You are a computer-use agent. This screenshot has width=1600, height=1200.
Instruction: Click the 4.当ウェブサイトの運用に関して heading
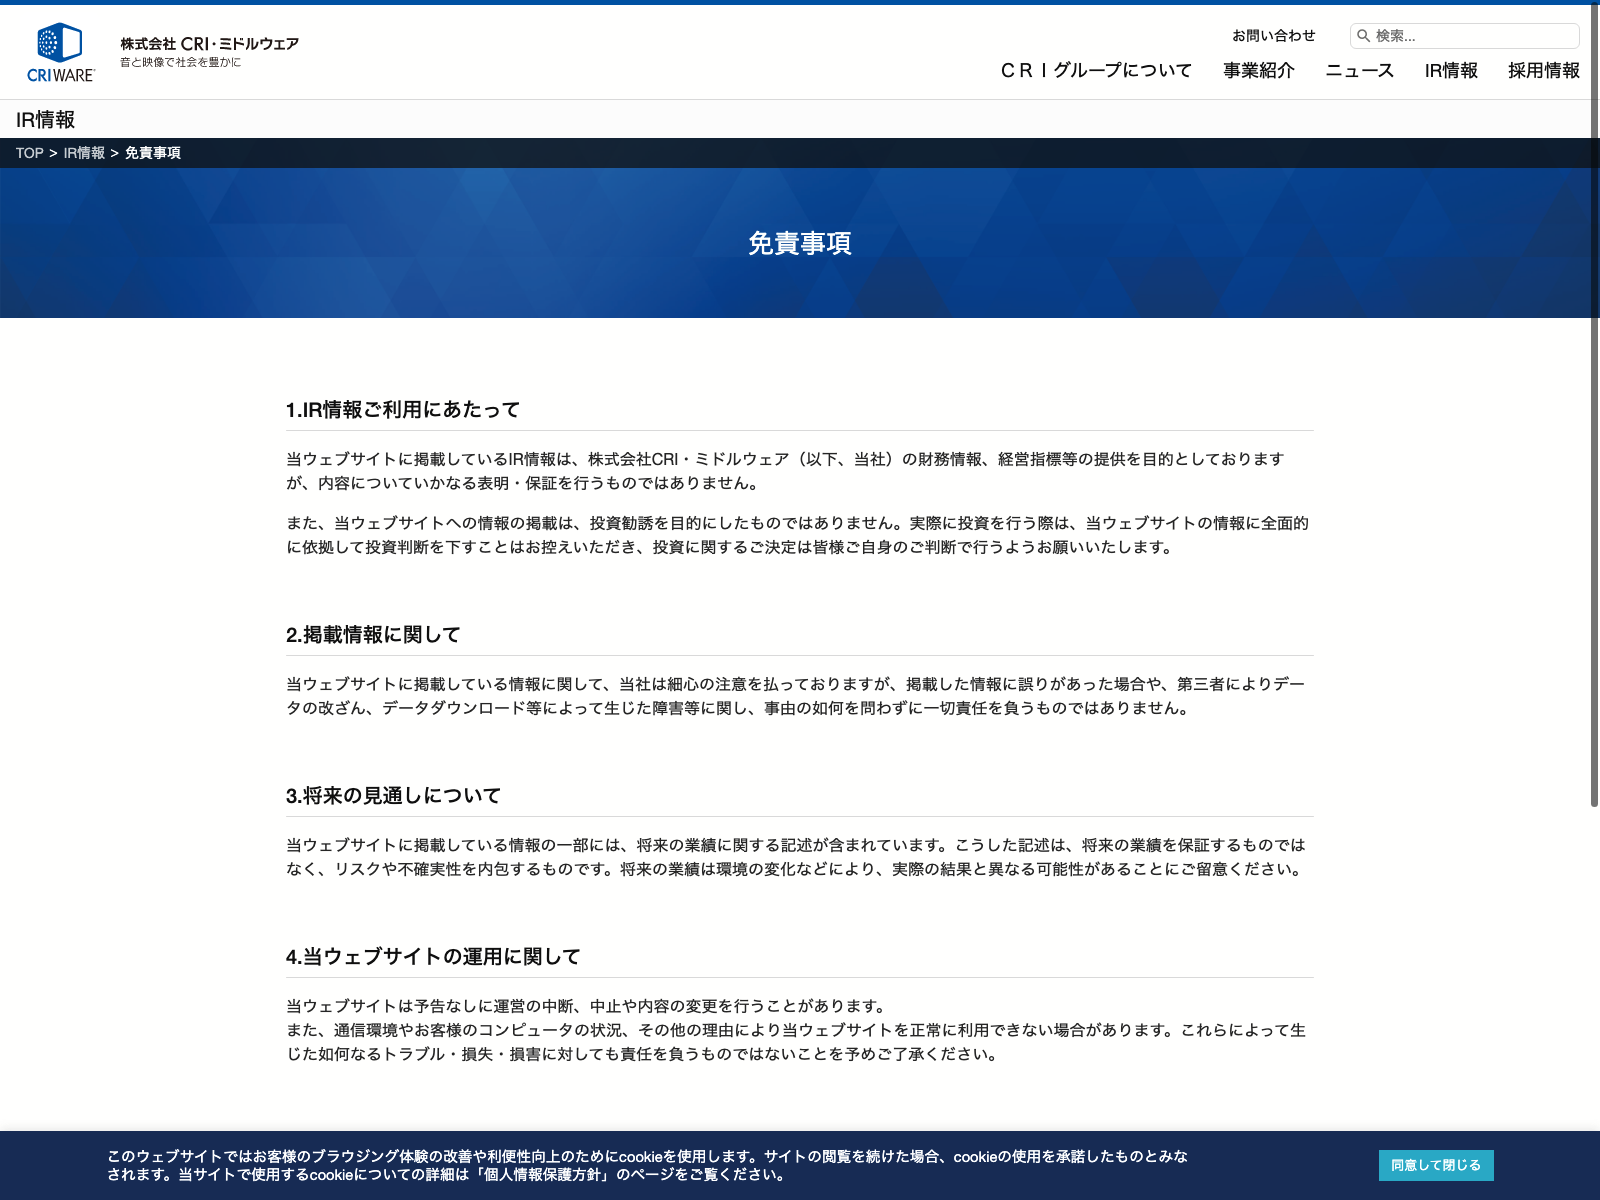(433, 957)
